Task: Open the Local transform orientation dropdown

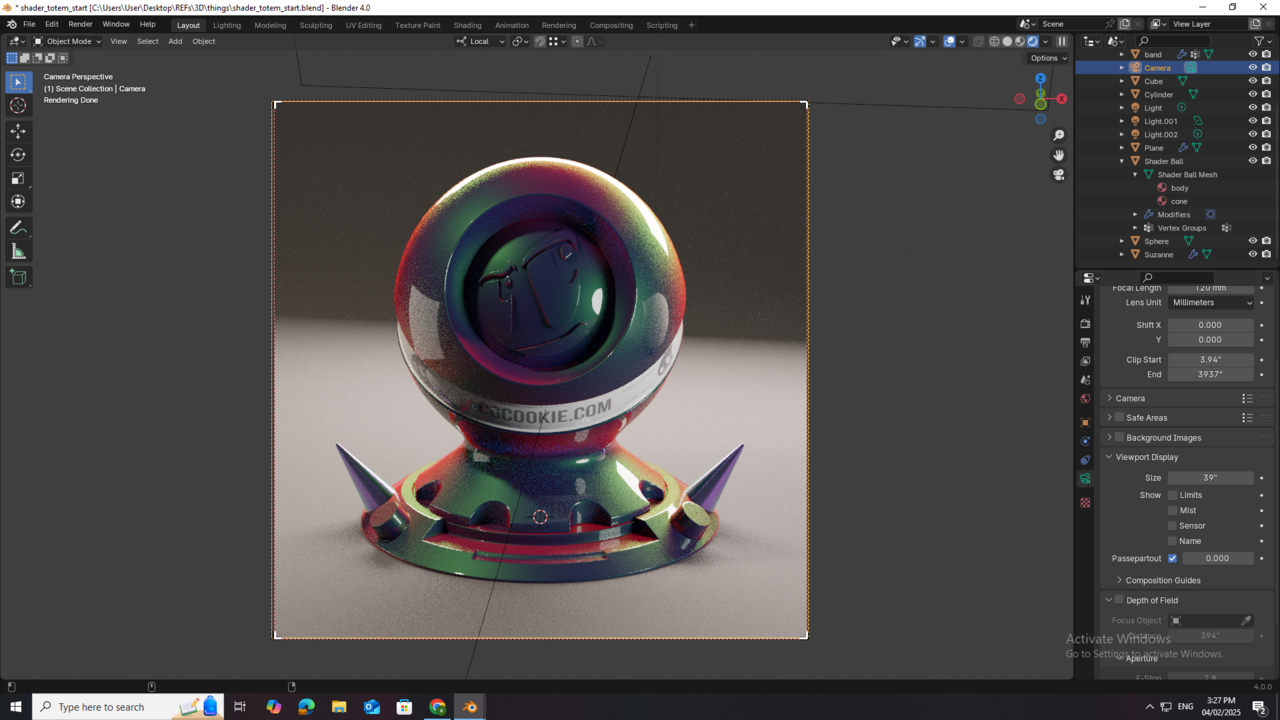Action: tap(481, 42)
